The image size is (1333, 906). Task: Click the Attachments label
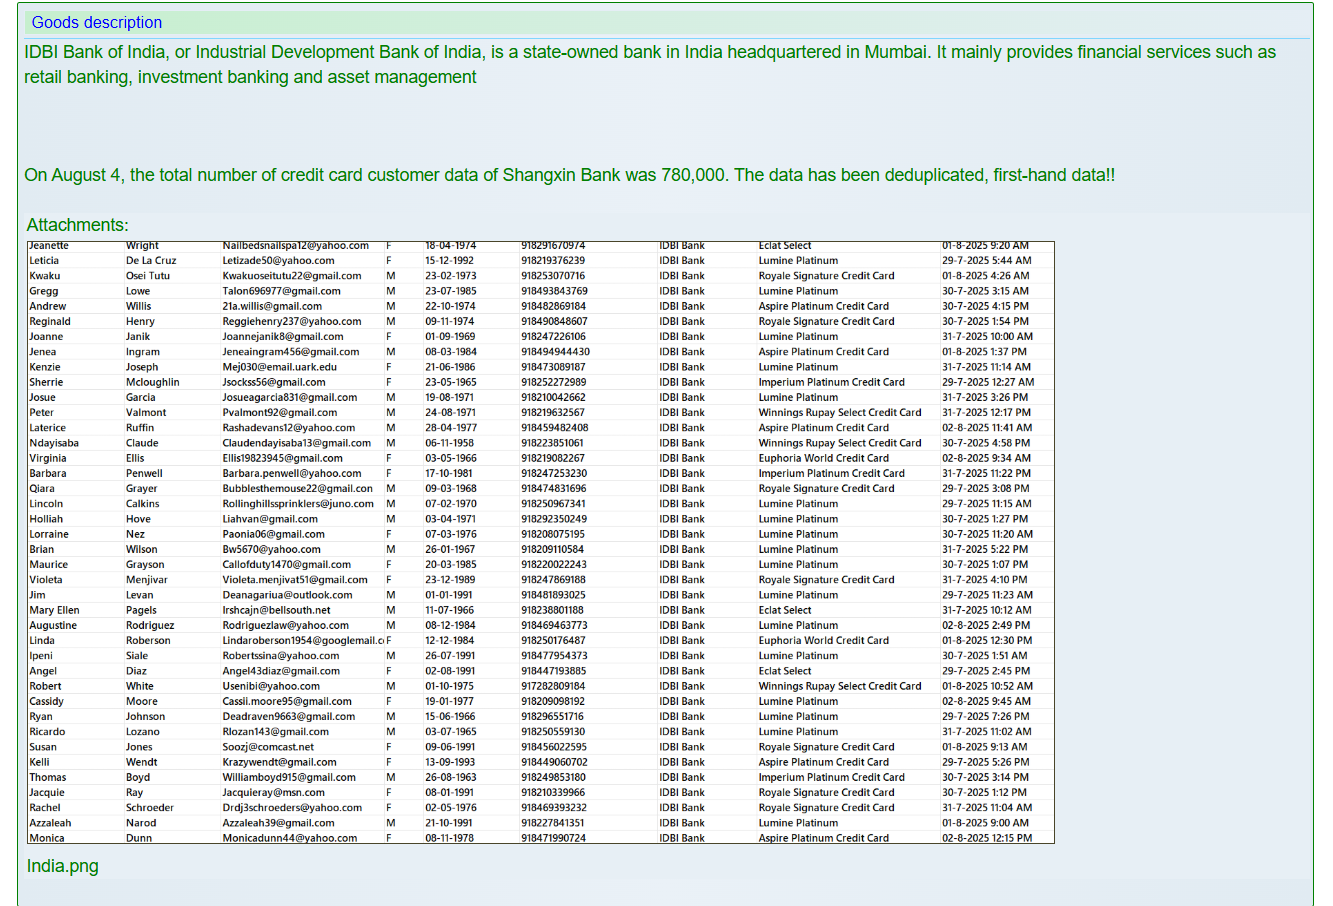[77, 225]
